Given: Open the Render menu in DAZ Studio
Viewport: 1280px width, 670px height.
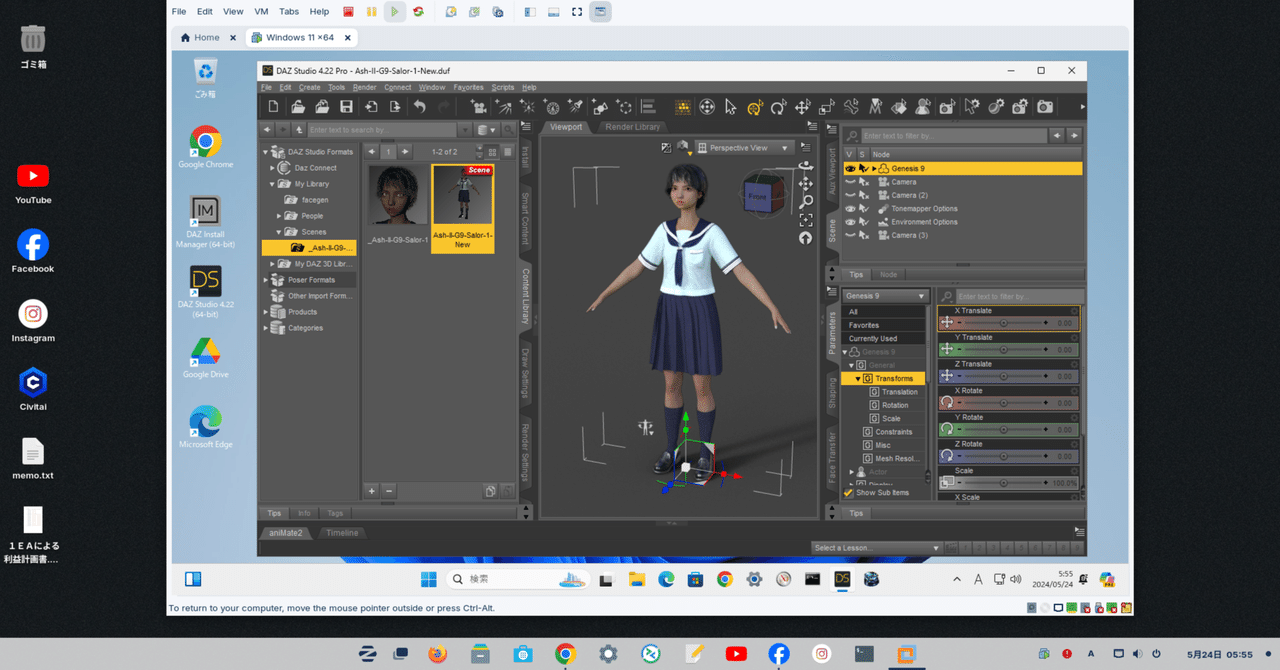Looking at the screenshot, I should click(x=364, y=87).
